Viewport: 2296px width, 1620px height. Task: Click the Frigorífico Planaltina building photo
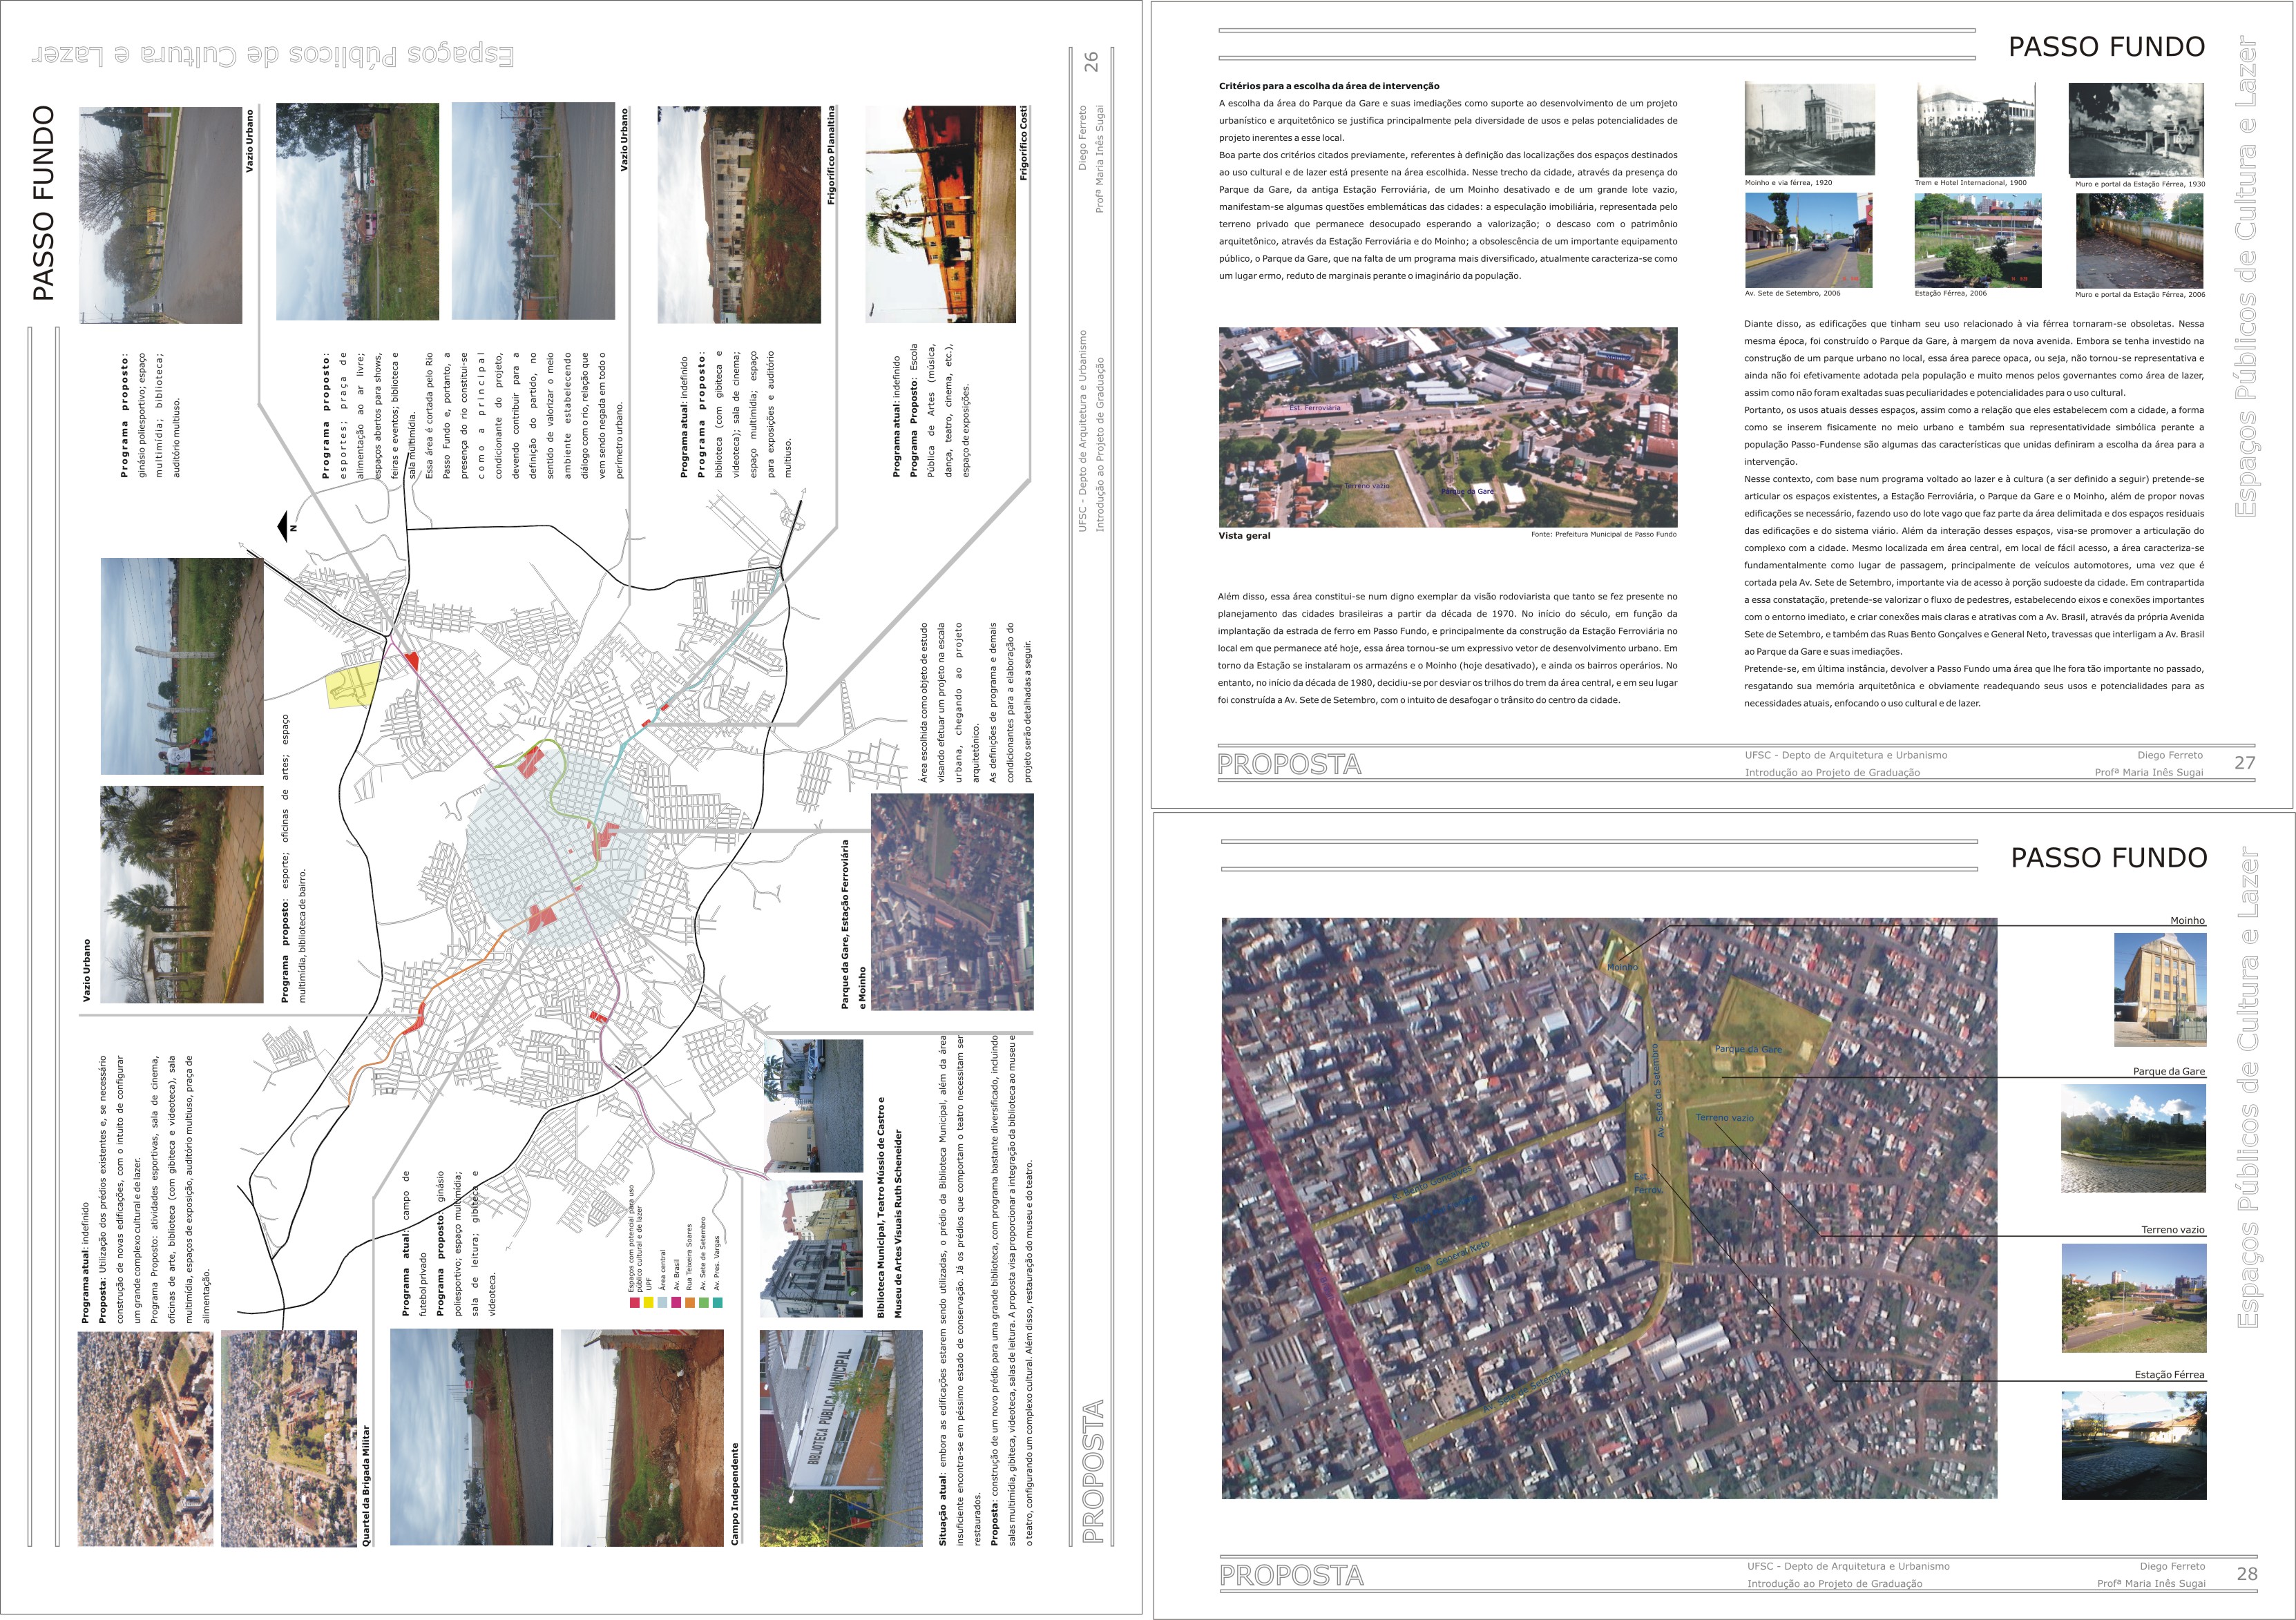739,214
